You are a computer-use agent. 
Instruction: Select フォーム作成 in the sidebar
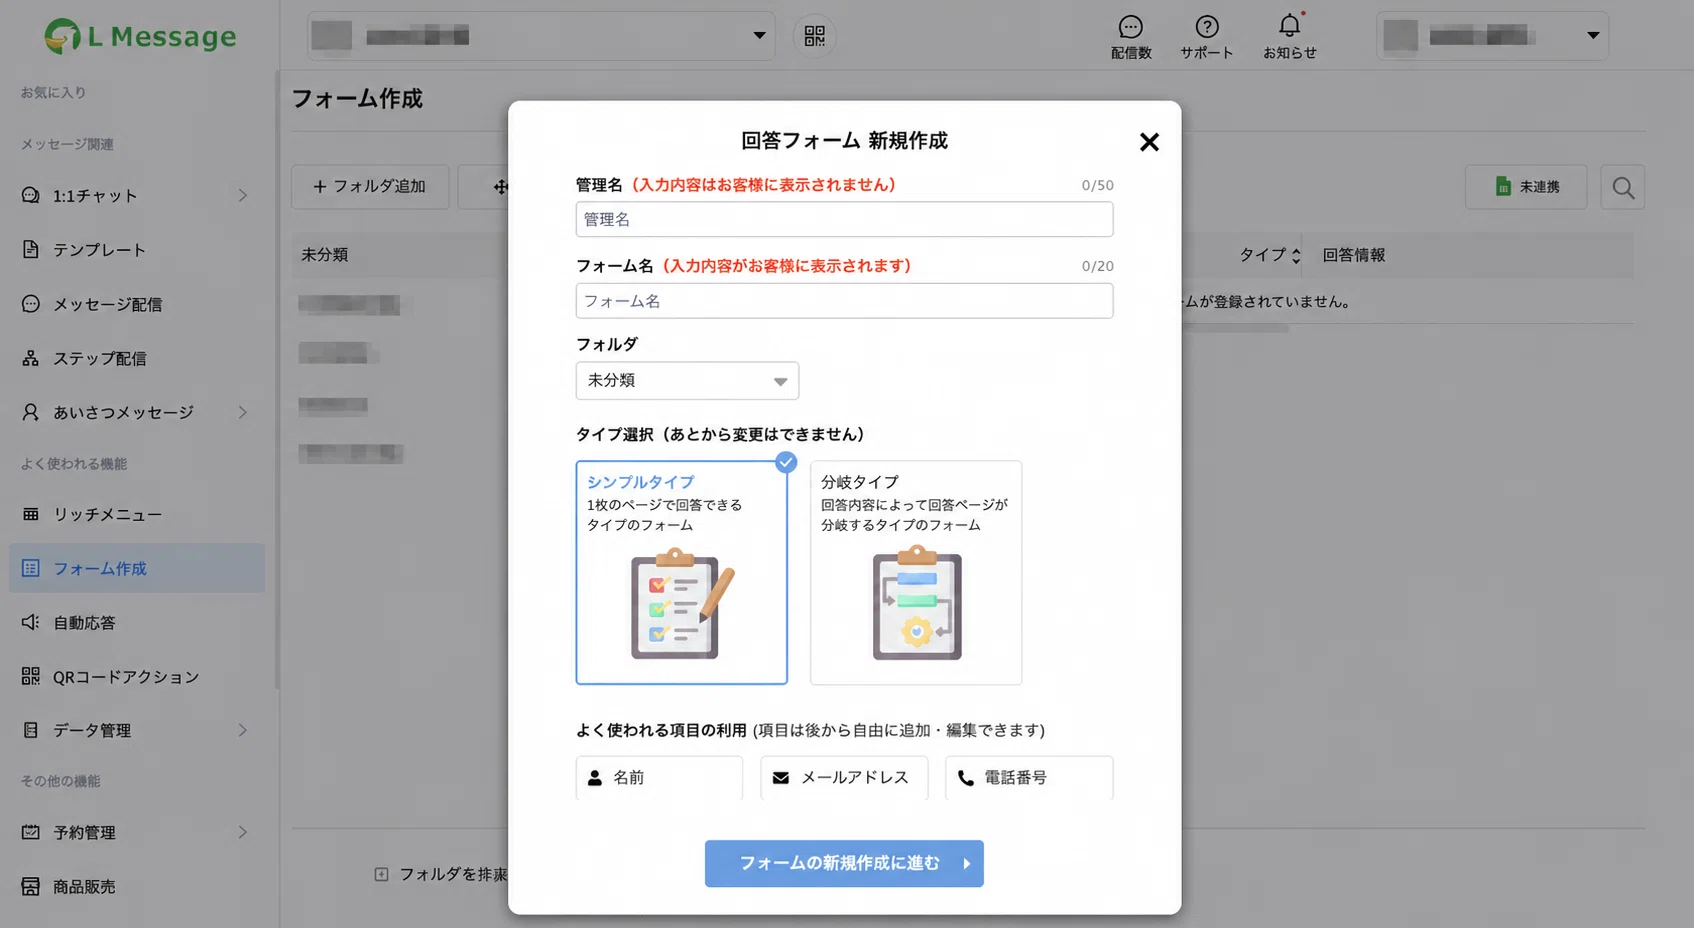point(137,568)
